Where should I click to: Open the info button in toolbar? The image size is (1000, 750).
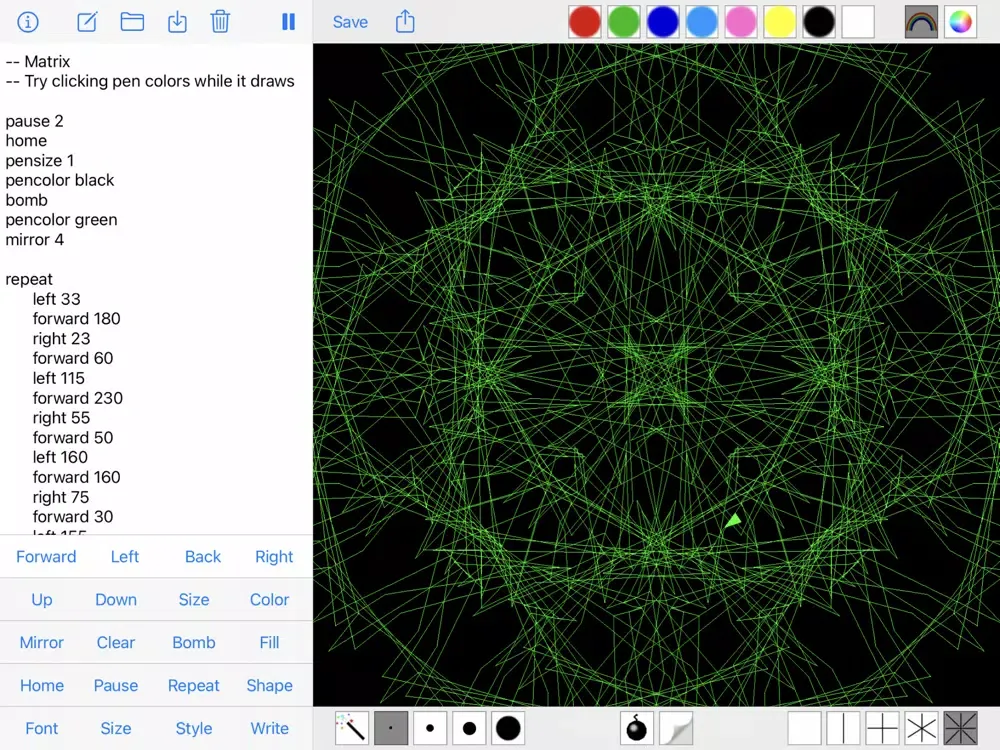pos(28,22)
